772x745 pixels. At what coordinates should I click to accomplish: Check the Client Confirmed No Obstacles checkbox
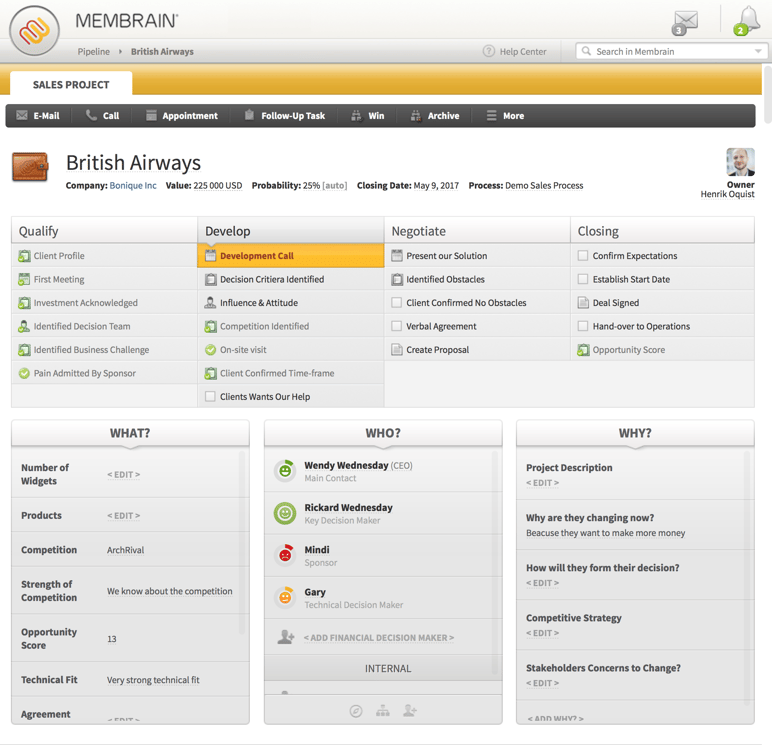(396, 302)
